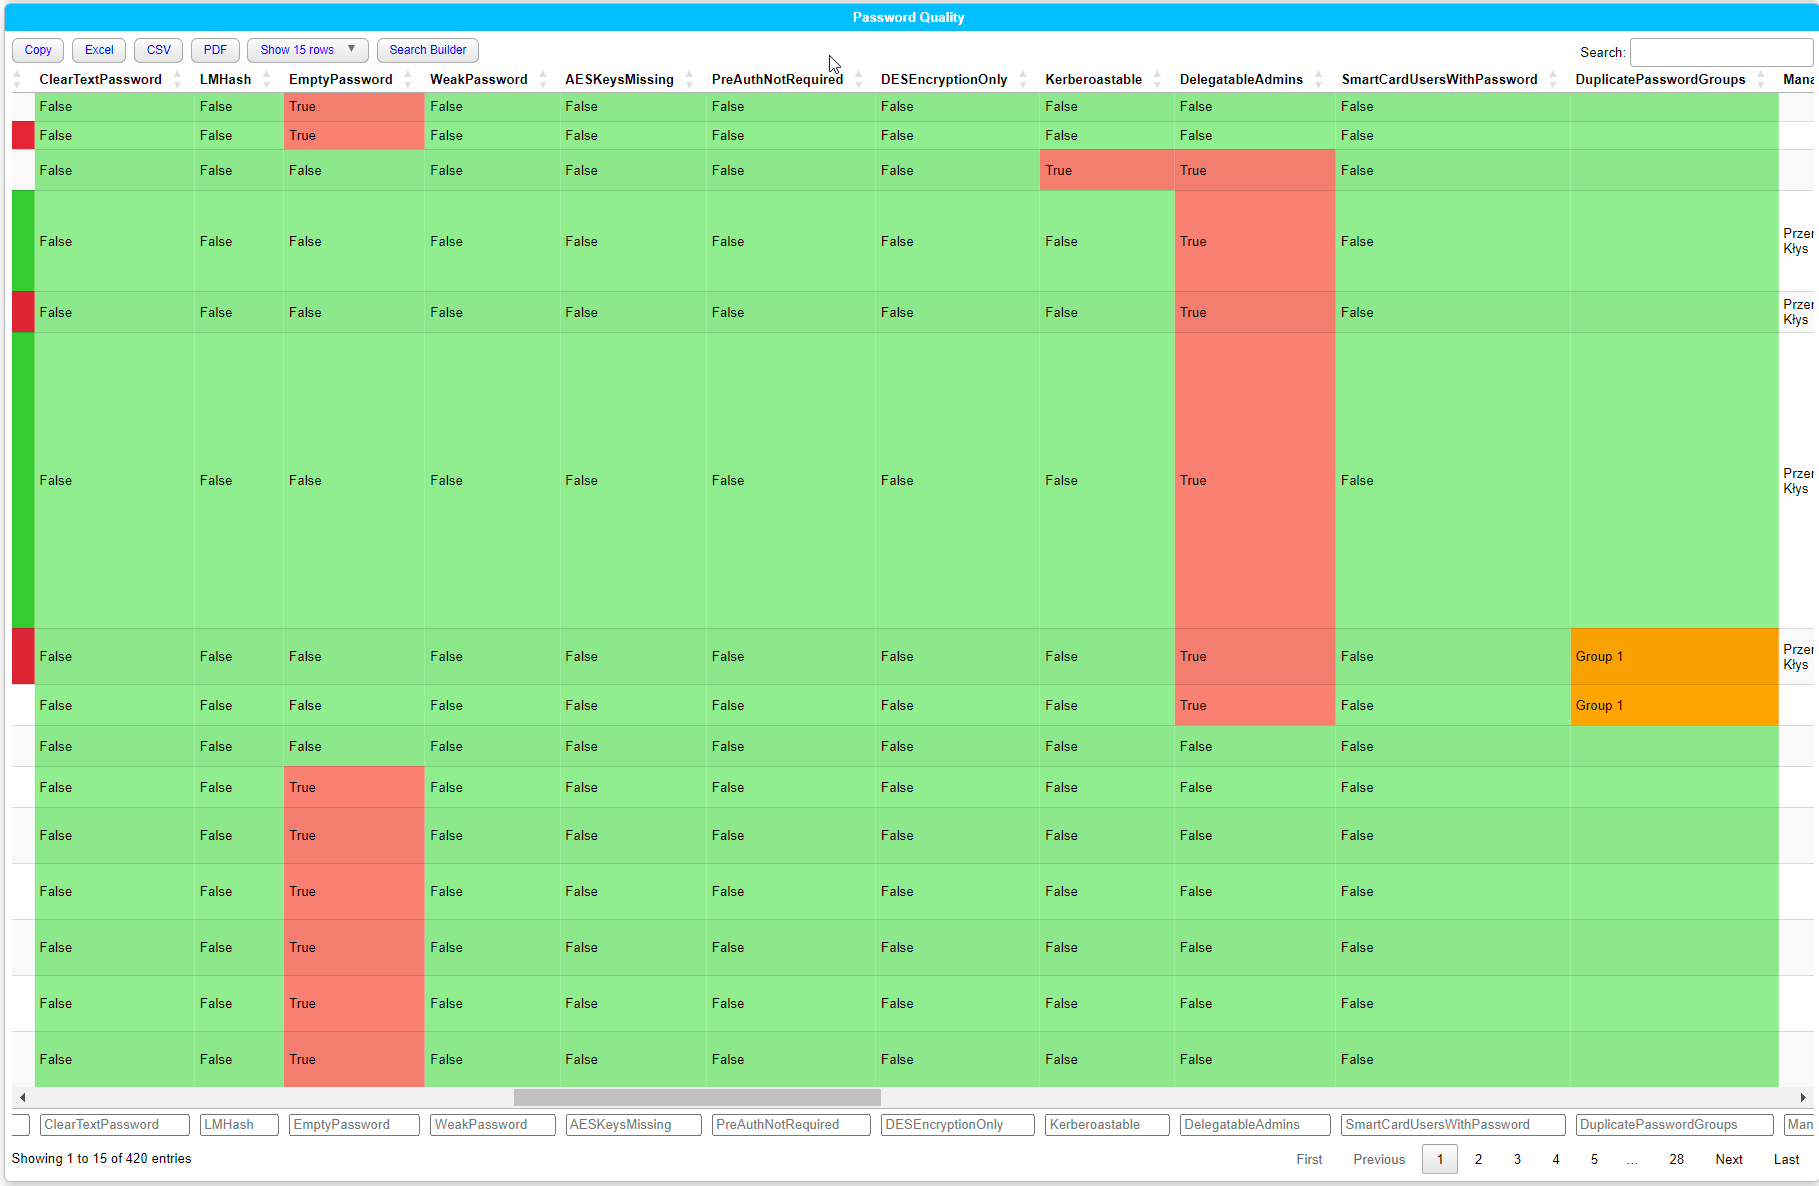Image resolution: width=1819 pixels, height=1186 pixels.
Task: Click DESEncryptionOnly footer filter field
Action: pos(958,1125)
